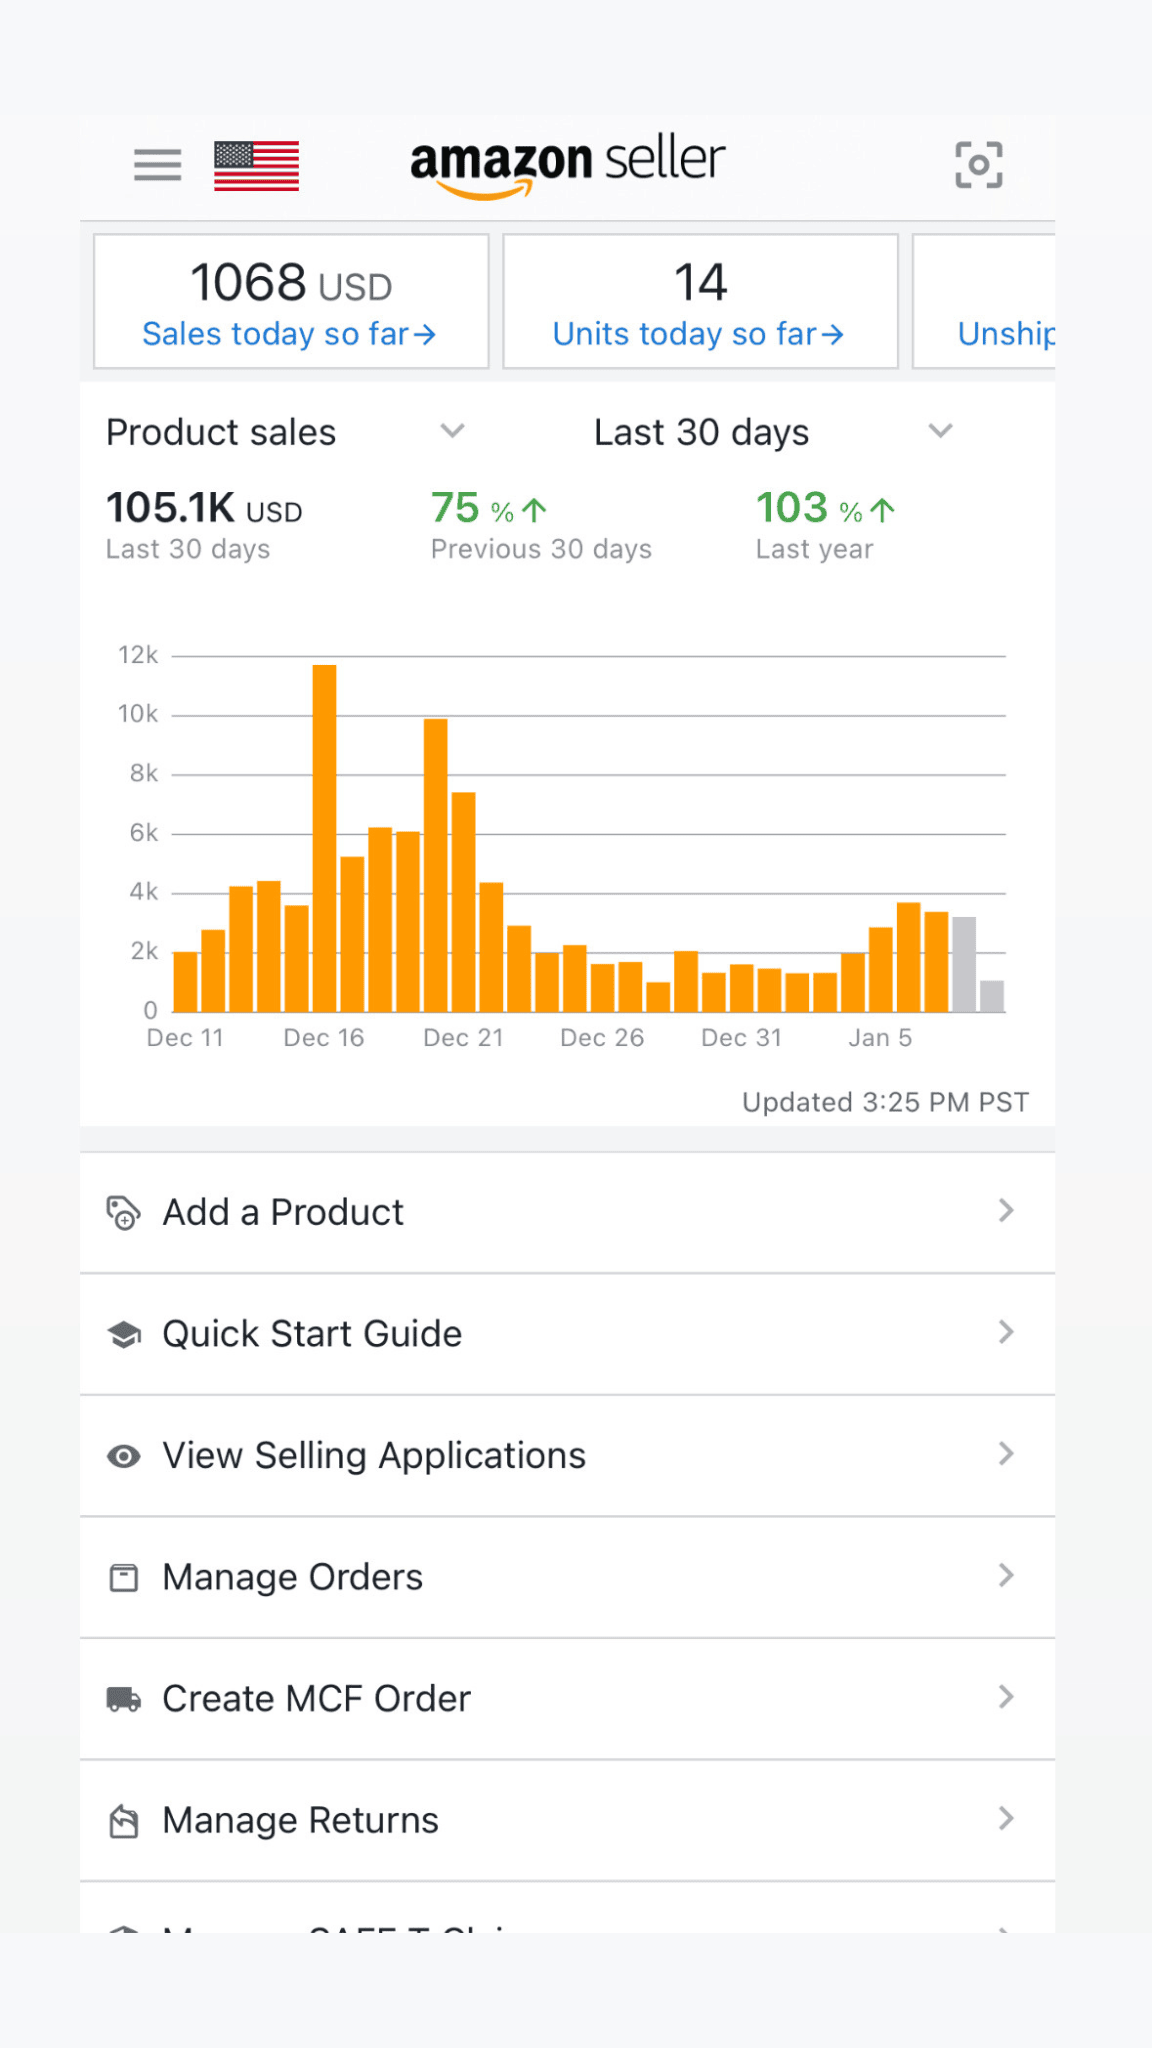
Task: Tap the tall gray bar in sales chart
Action: click(964, 964)
